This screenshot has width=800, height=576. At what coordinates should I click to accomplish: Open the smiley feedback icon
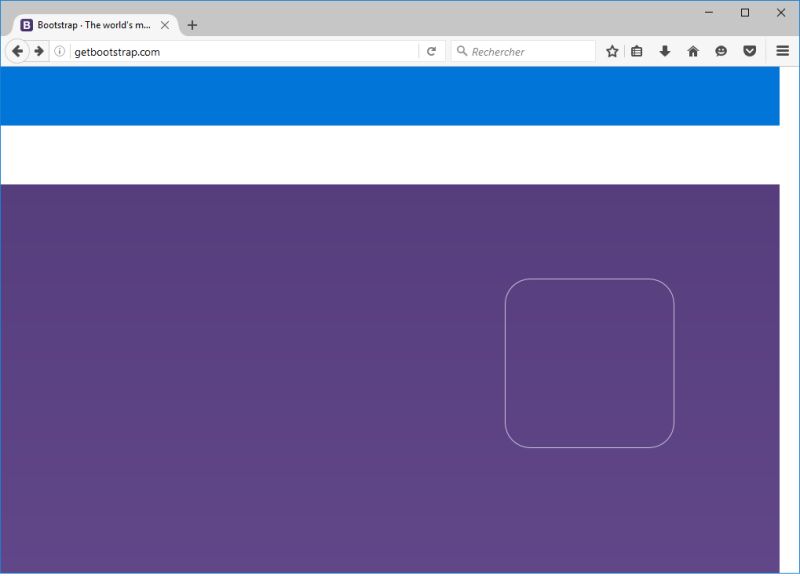722,51
